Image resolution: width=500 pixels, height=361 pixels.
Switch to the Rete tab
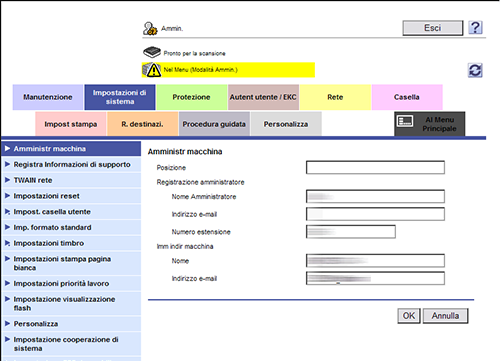click(335, 97)
